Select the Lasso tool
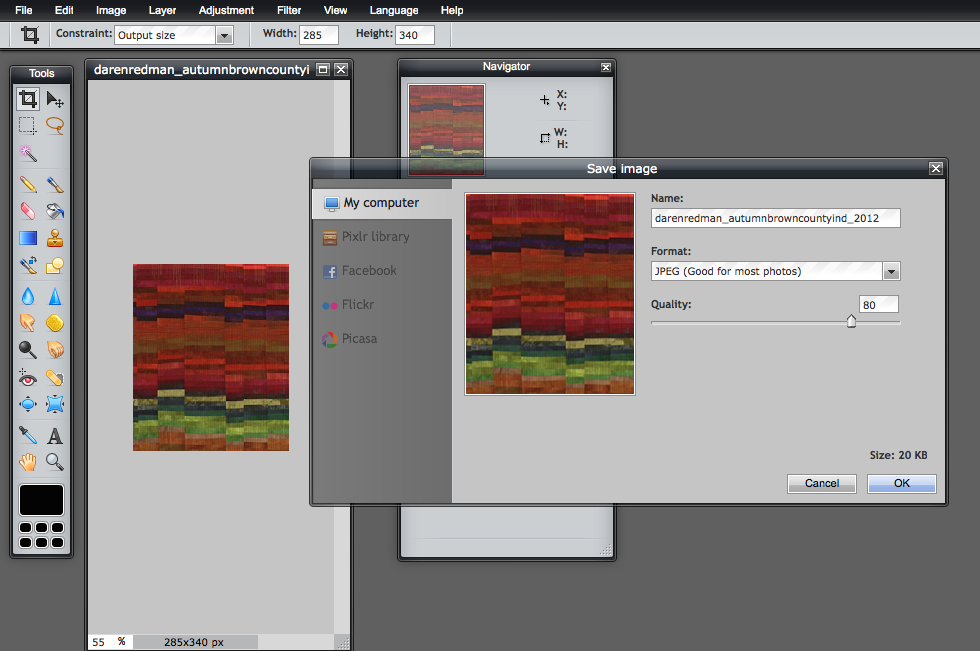 tap(55, 126)
